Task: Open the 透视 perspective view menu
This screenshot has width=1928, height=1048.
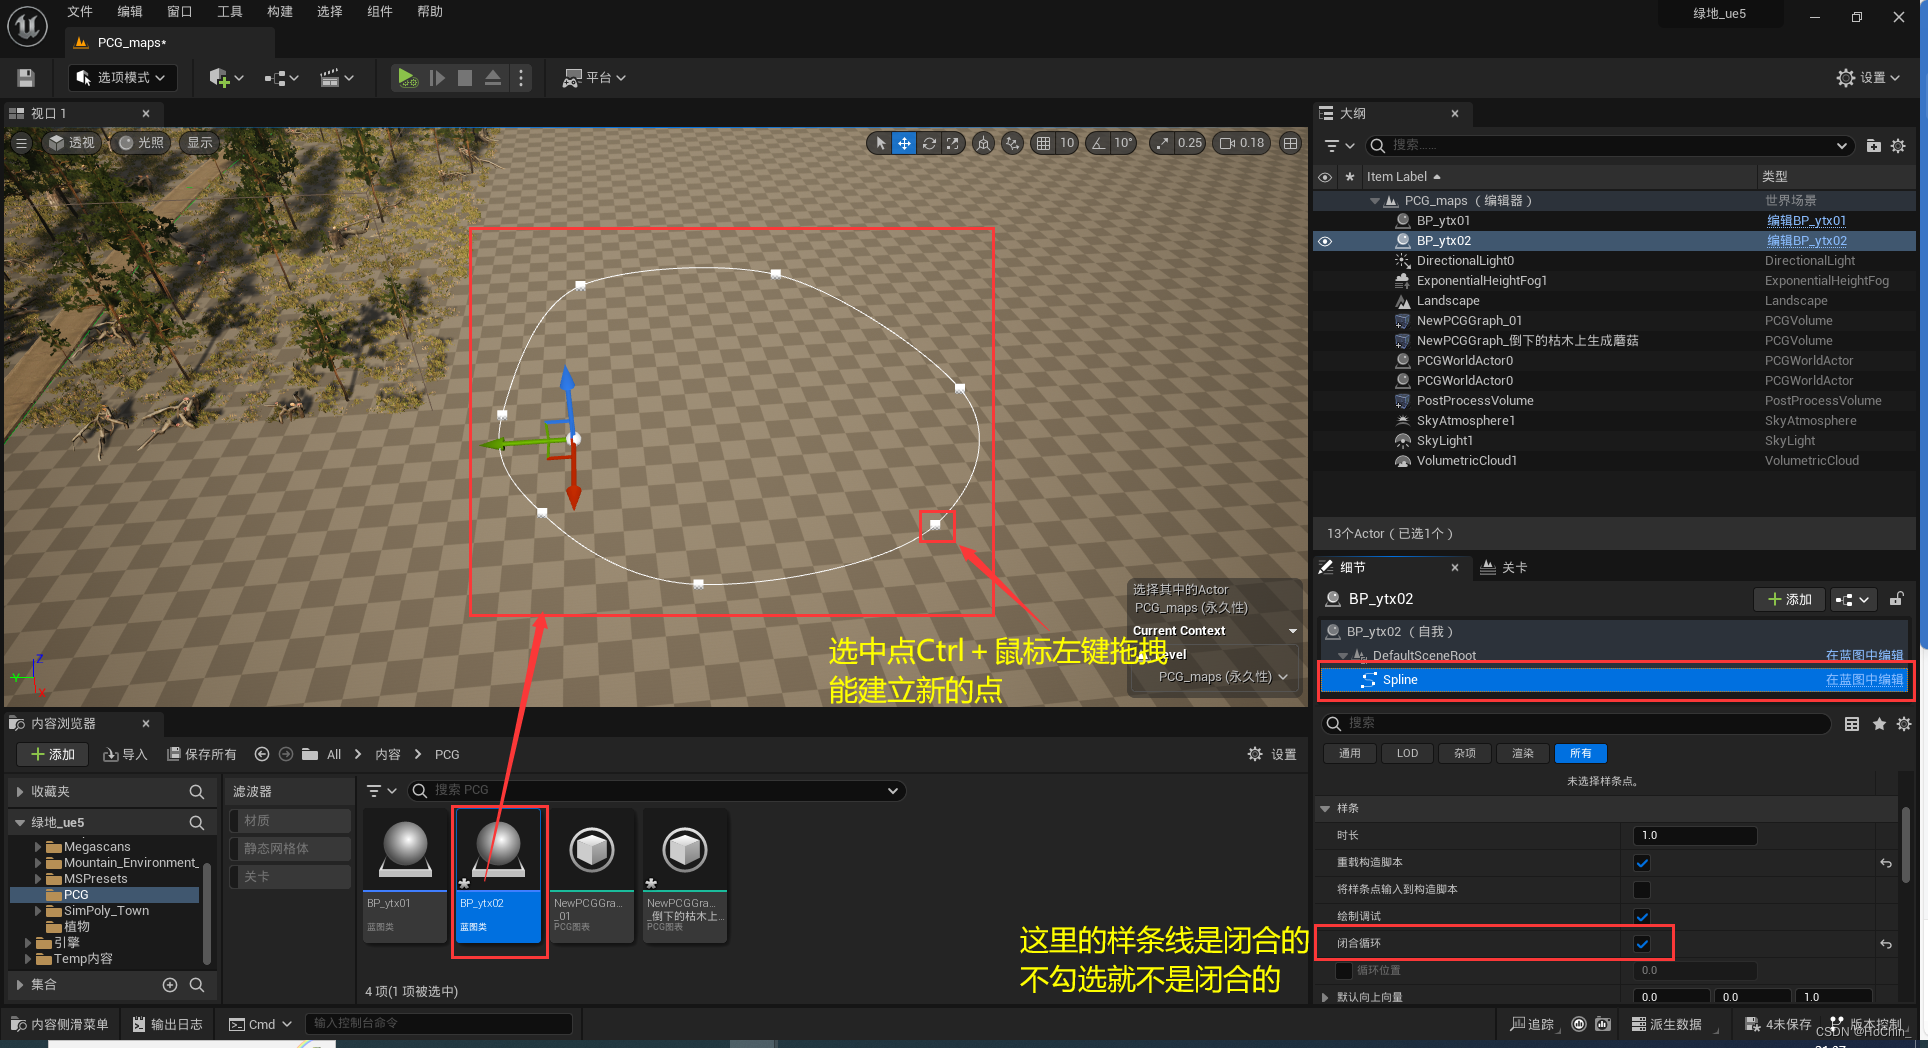Action: click(71, 143)
